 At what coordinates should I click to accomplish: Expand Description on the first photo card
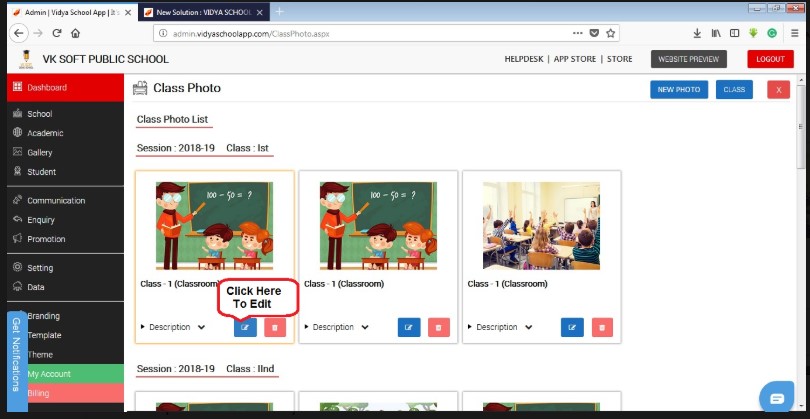(173, 327)
